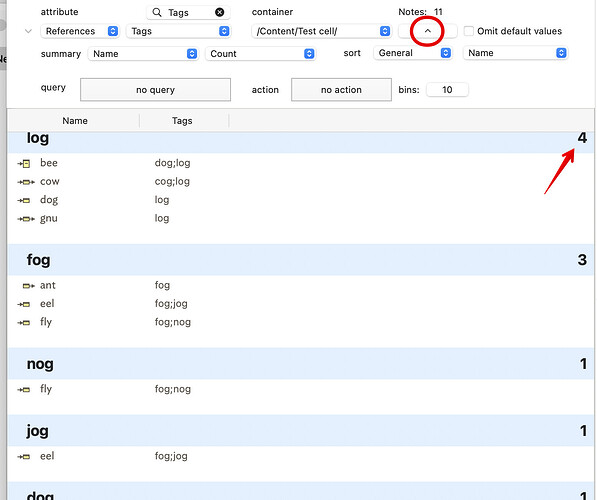Click the Tags search text field
This screenshot has height=500, width=597.
click(x=188, y=13)
